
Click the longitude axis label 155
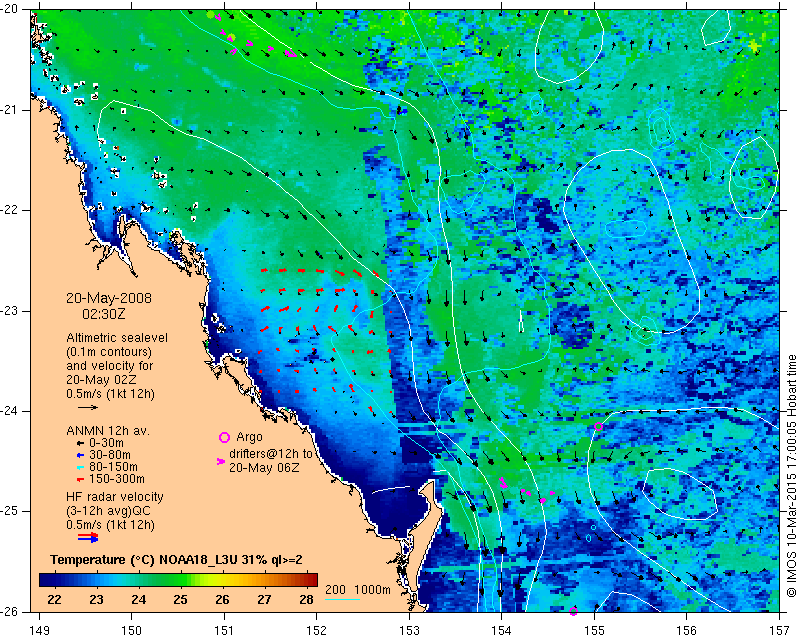tap(594, 631)
